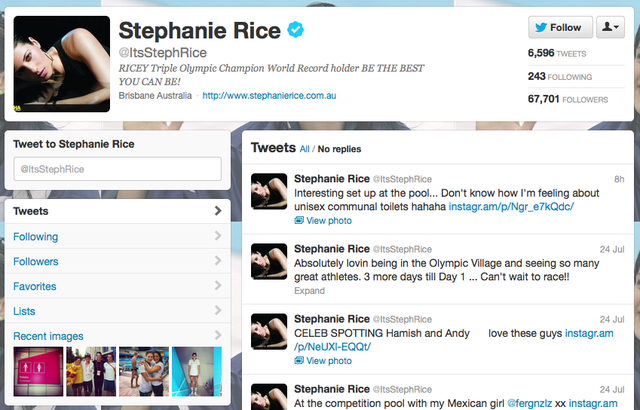Click the header handle @ItsStephRice under the name
The image size is (640, 410).
pos(162,53)
